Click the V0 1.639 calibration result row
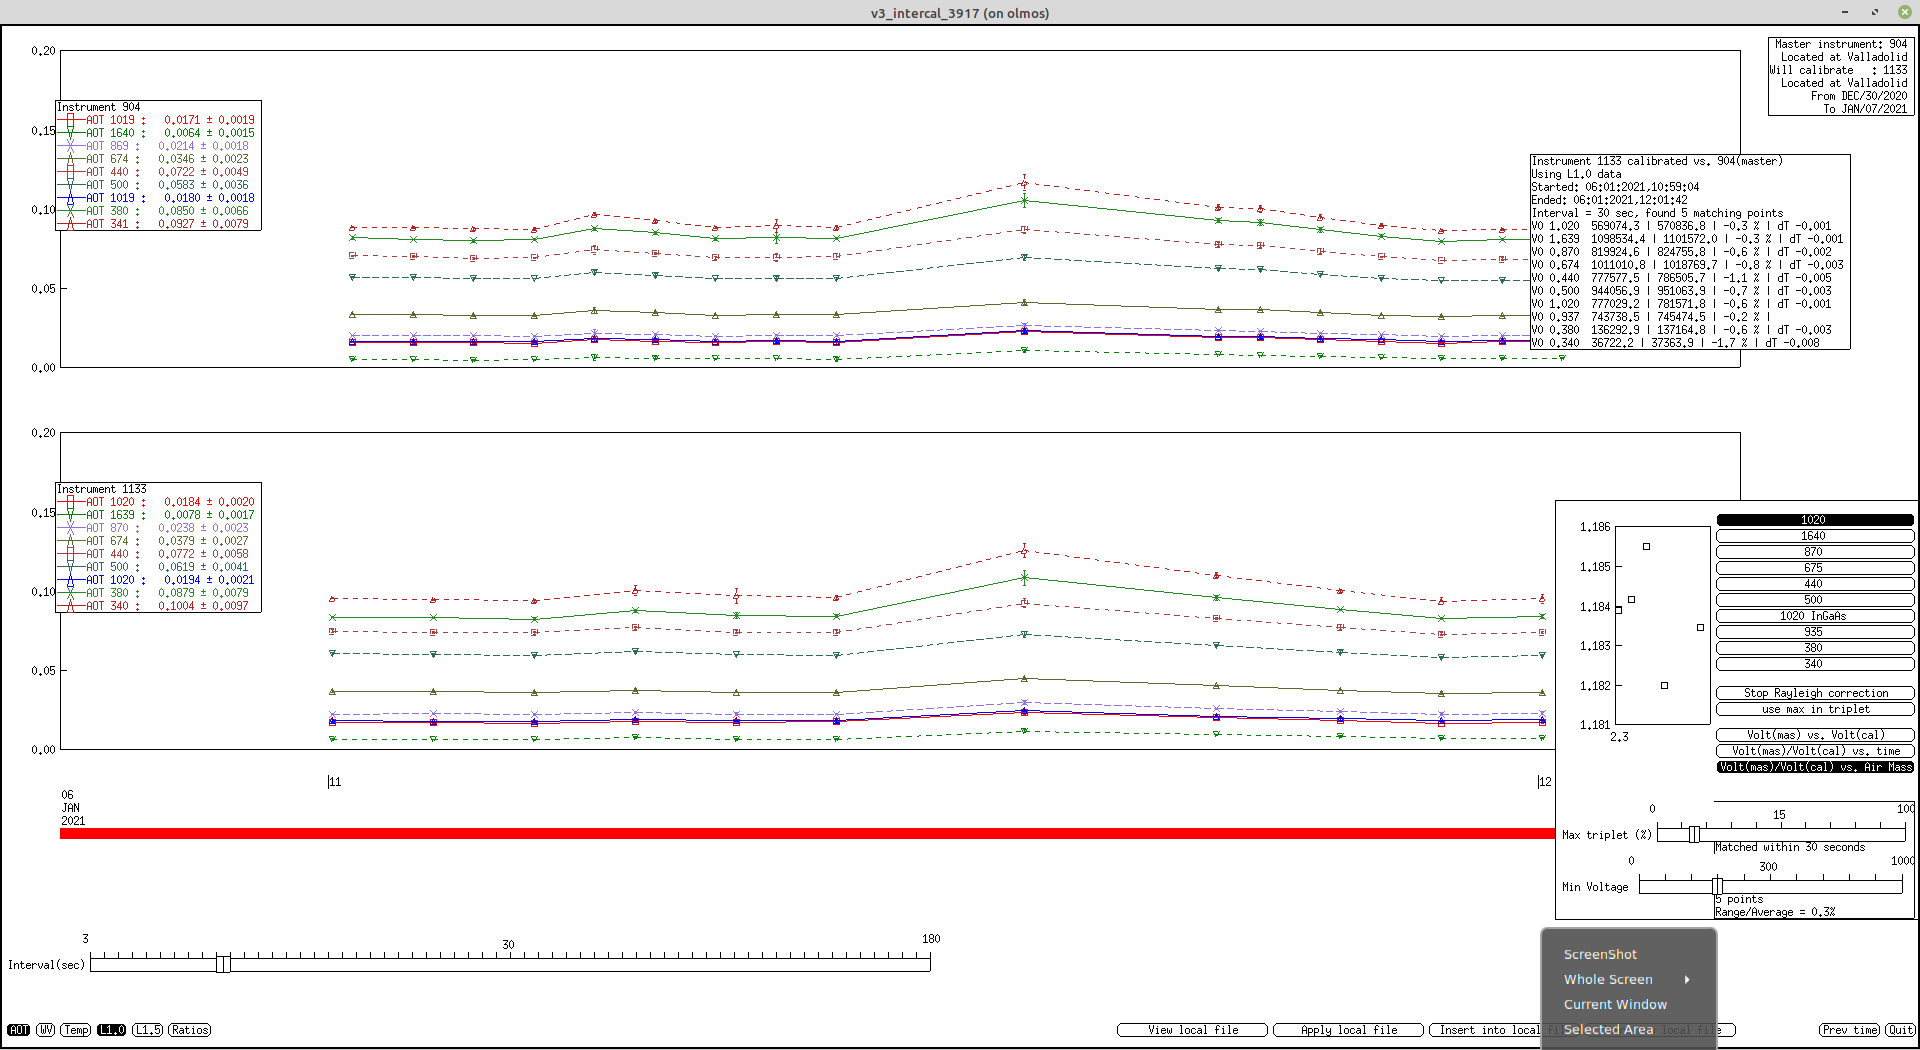 tap(1686, 239)
